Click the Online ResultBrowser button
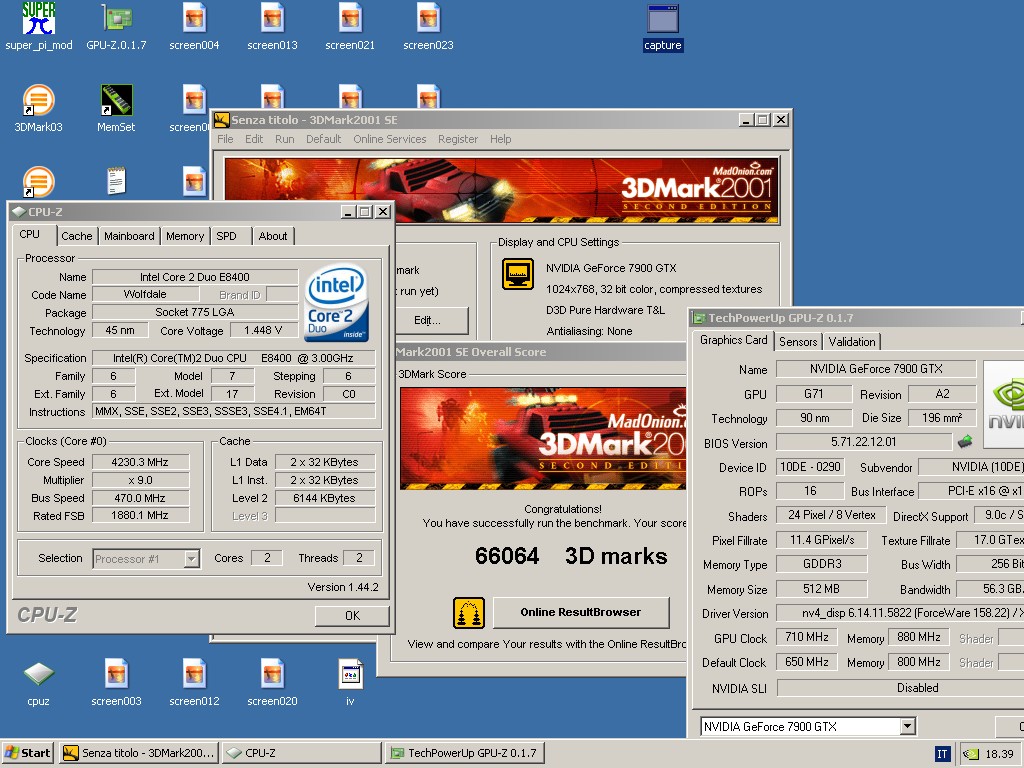 pos(581,612)
